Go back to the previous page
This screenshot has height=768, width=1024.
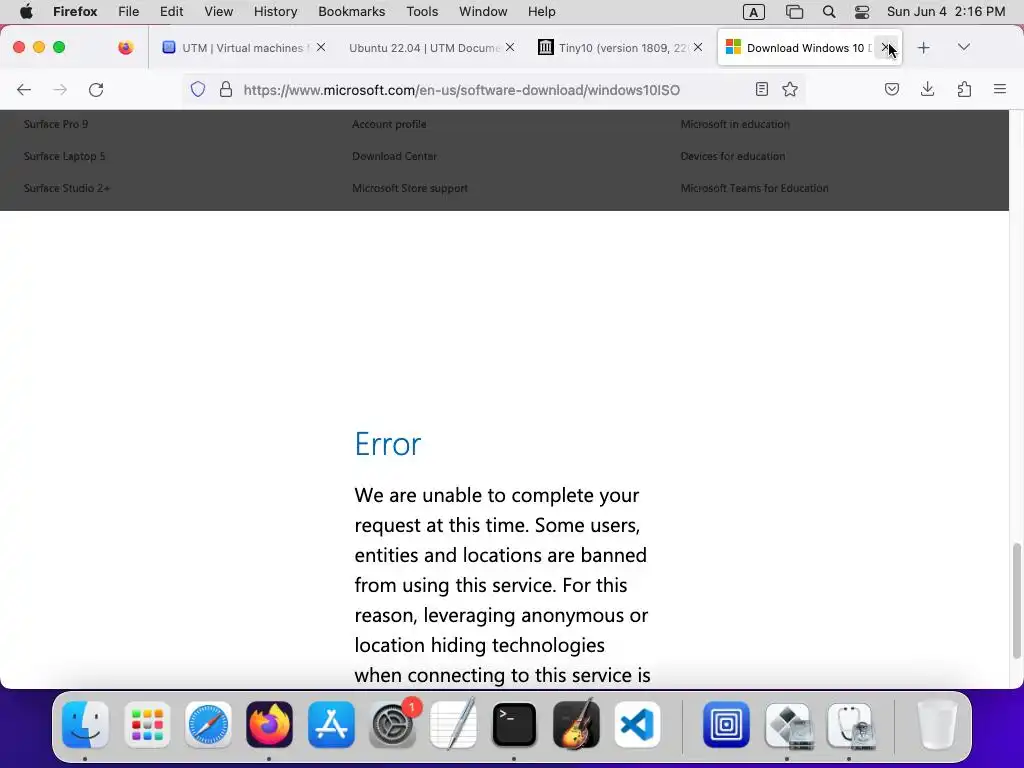coord(24,89)
